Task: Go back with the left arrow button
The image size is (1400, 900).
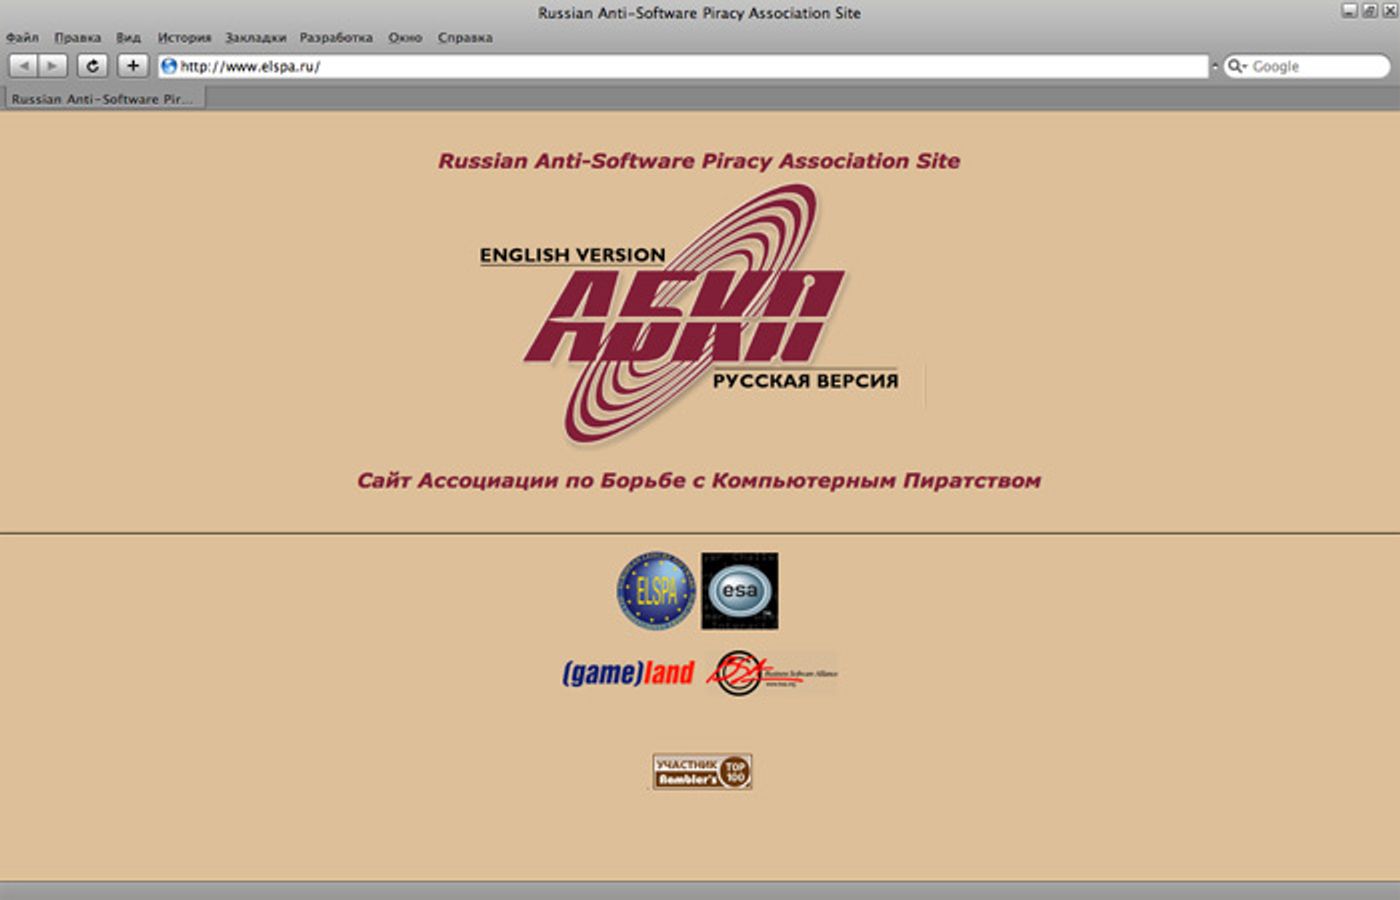Action: click(x=23, y=66)
